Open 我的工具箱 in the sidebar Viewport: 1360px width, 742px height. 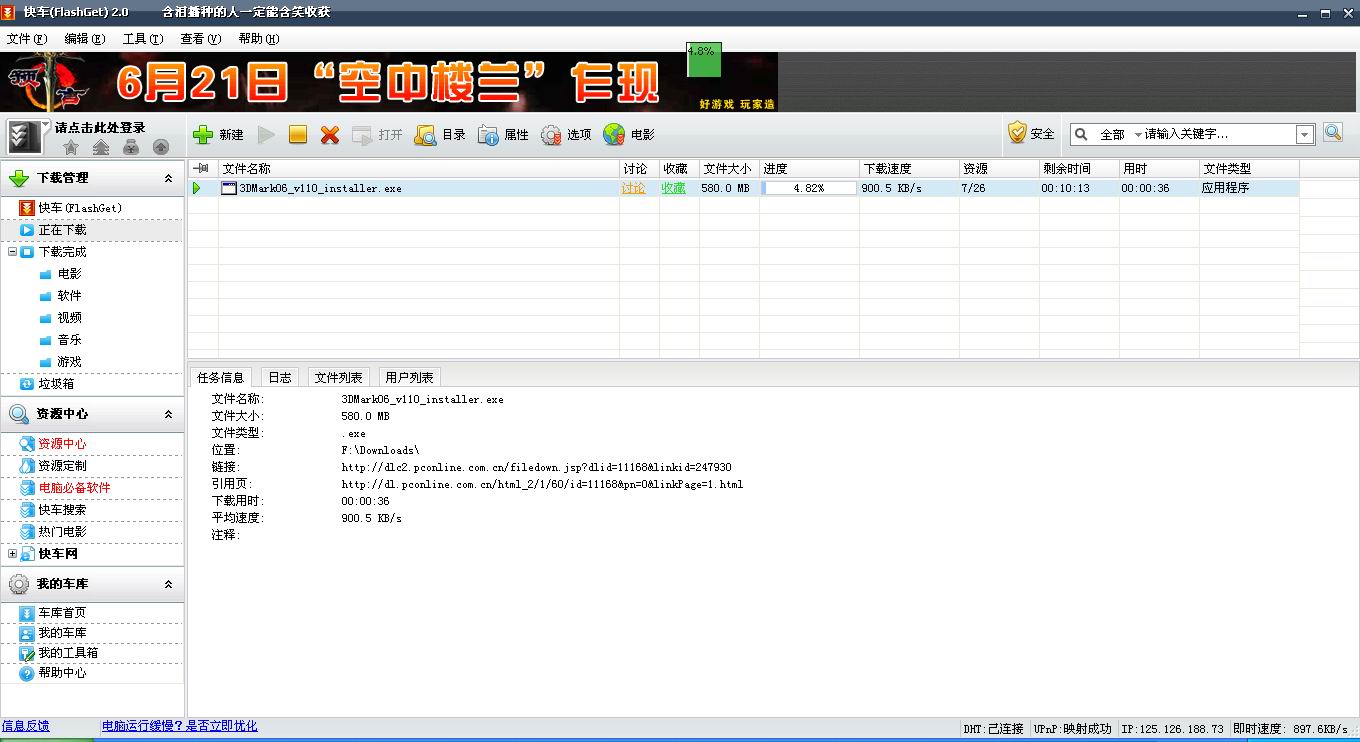pos(68,653)
